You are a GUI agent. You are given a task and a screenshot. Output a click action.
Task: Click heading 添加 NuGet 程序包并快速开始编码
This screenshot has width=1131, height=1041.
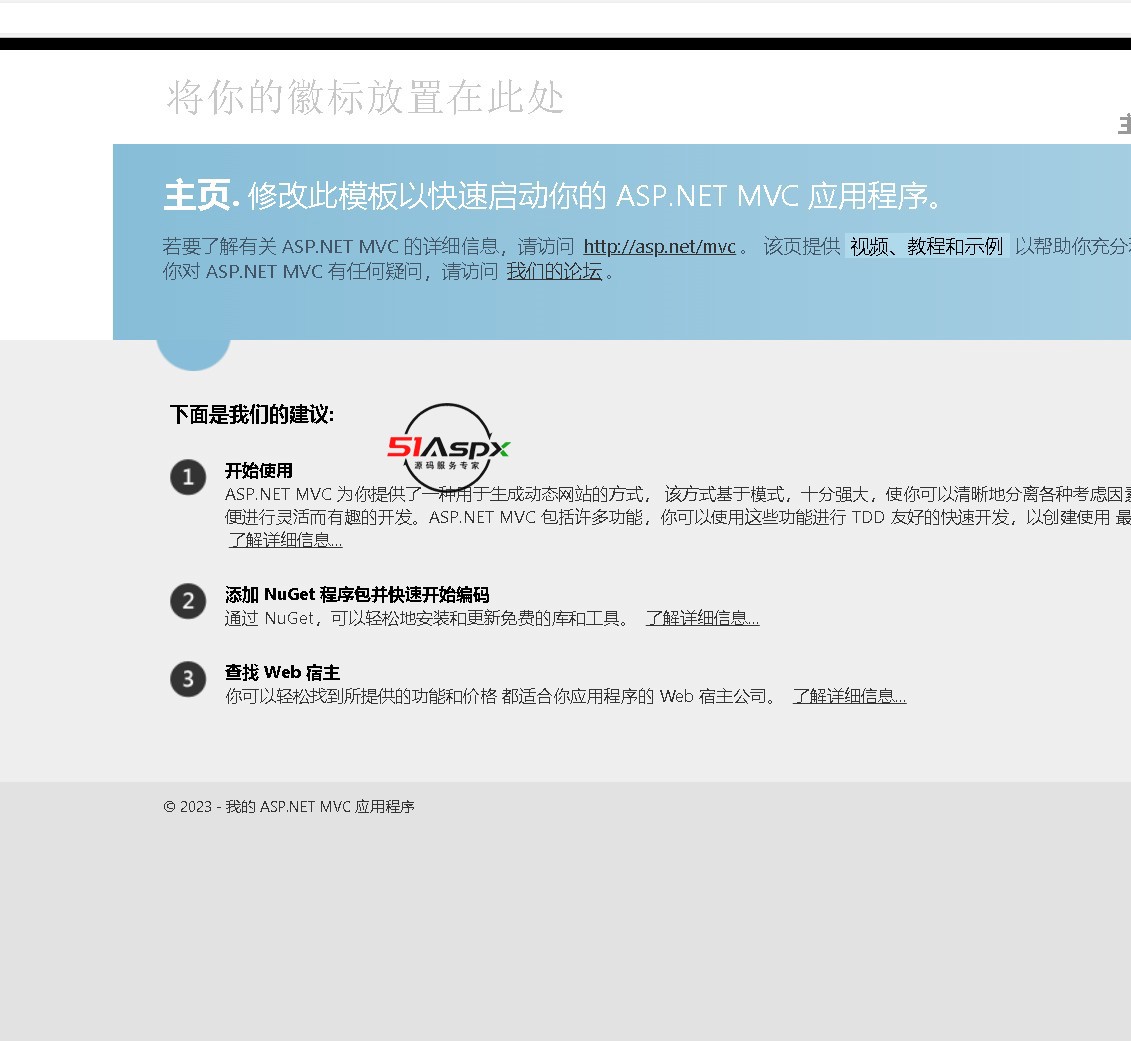coord(357,594)
